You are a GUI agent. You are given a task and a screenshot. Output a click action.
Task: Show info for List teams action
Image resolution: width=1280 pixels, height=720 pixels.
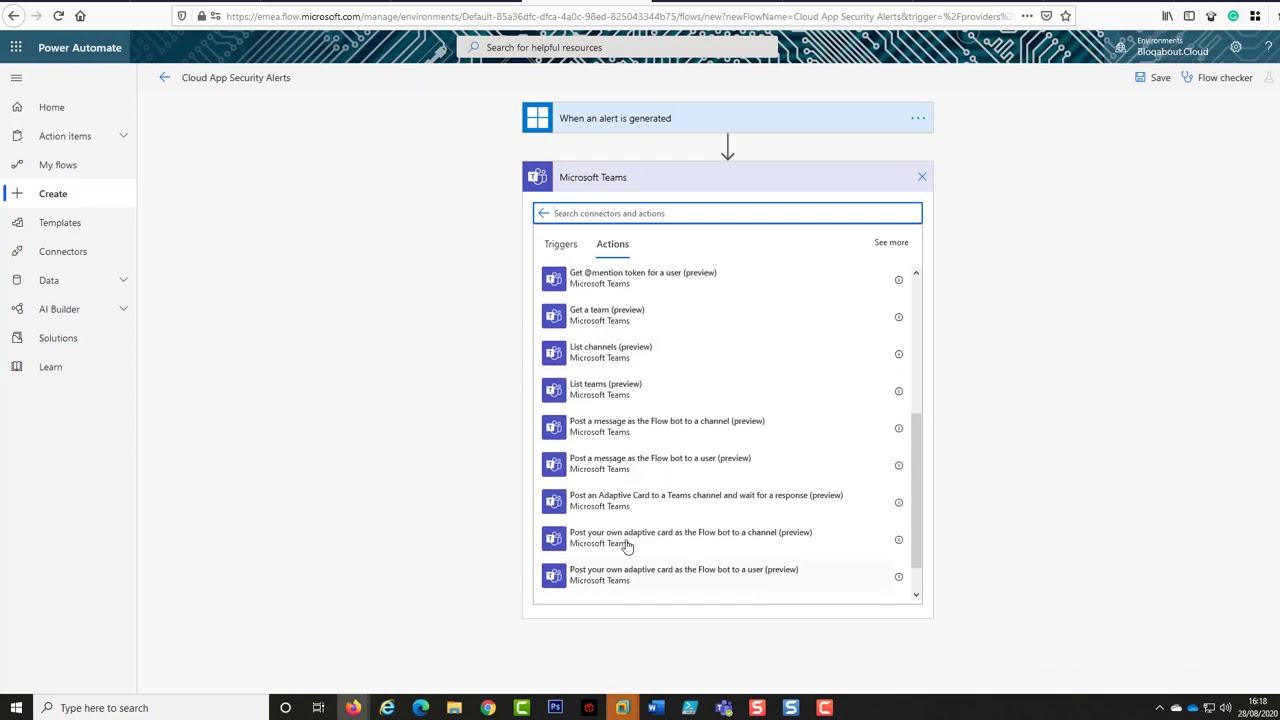click(x=898, y=391)
